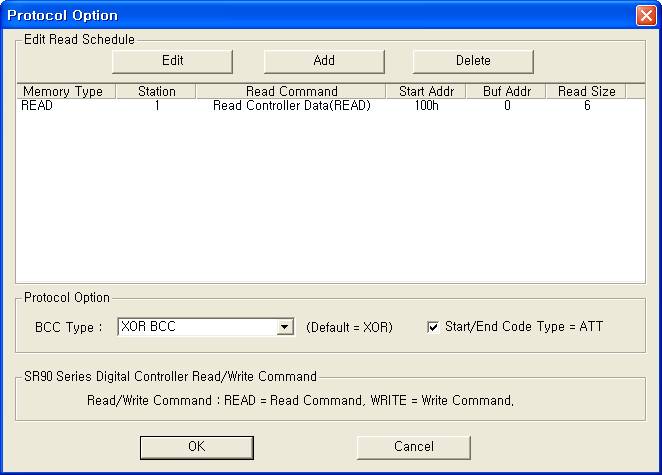Open the BCC Type dropdown arrow

click(285, 327)
